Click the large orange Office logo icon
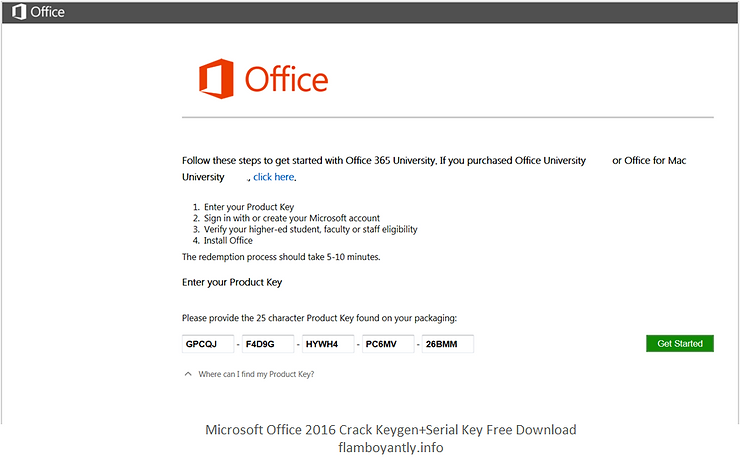Image resolution: width=740 pixels, height=463 pixels. [216, 79]
